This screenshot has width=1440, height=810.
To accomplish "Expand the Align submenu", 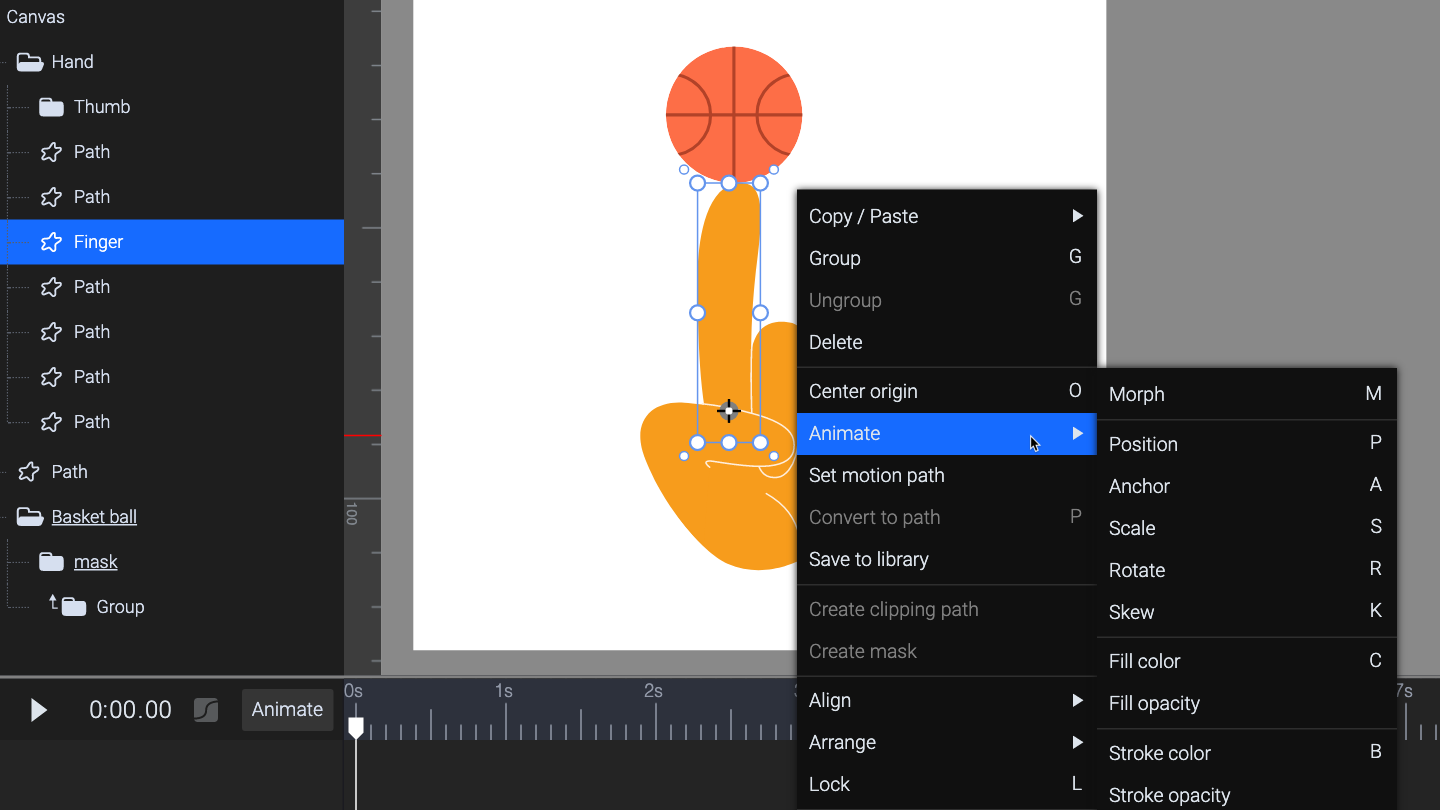I will coord(946,700).
